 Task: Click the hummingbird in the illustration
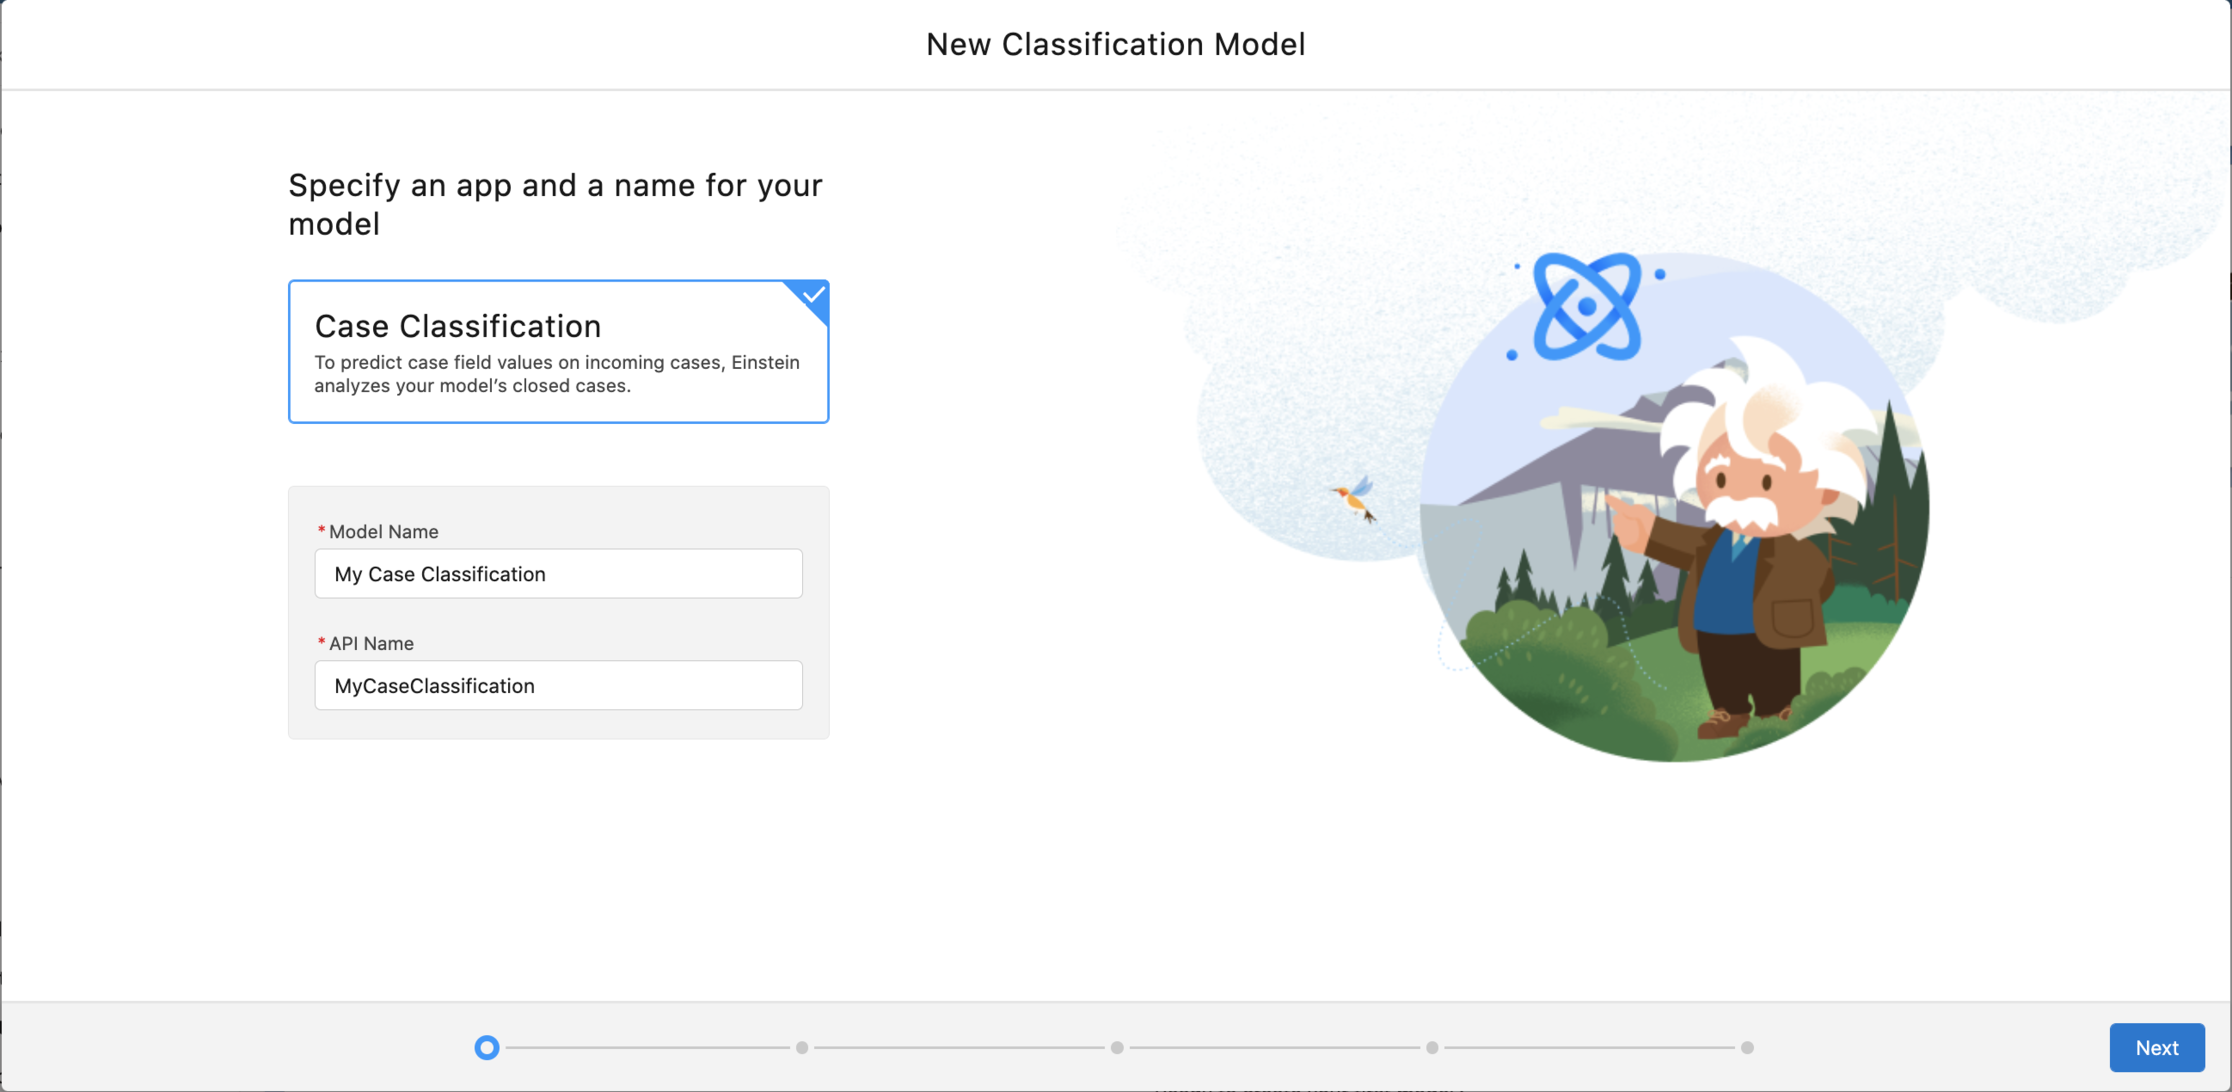click(x=1356, y=498)
